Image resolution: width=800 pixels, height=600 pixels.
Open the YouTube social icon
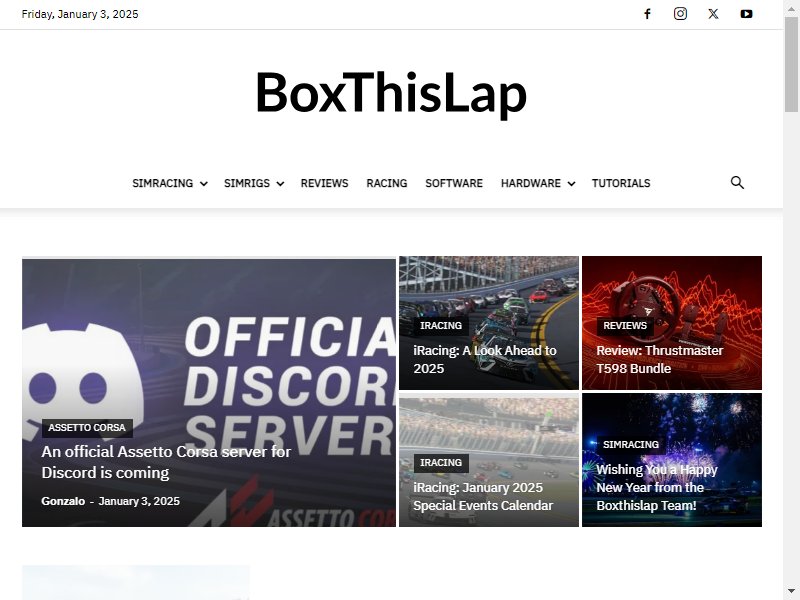pyautogui.click(x=746, y=14)
